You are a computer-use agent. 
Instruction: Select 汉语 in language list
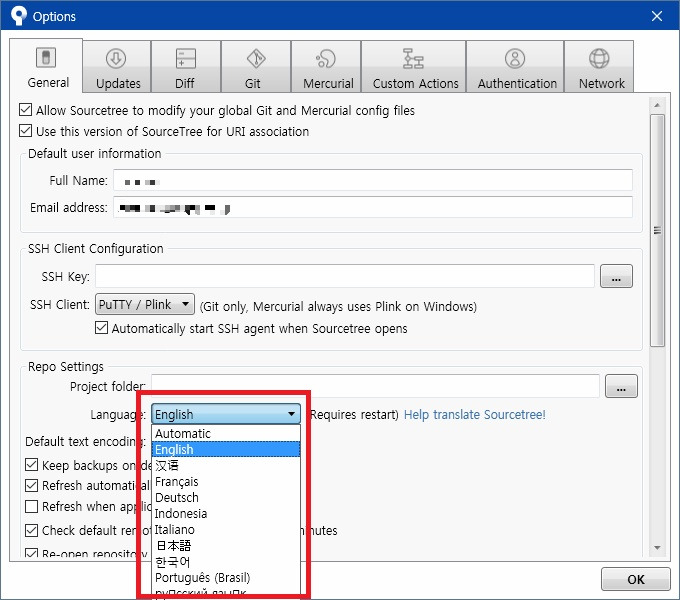click(x=226, y=465)
